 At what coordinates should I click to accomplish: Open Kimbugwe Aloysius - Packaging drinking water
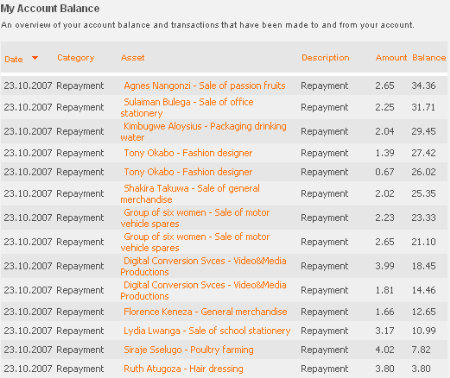click(203, 132)
